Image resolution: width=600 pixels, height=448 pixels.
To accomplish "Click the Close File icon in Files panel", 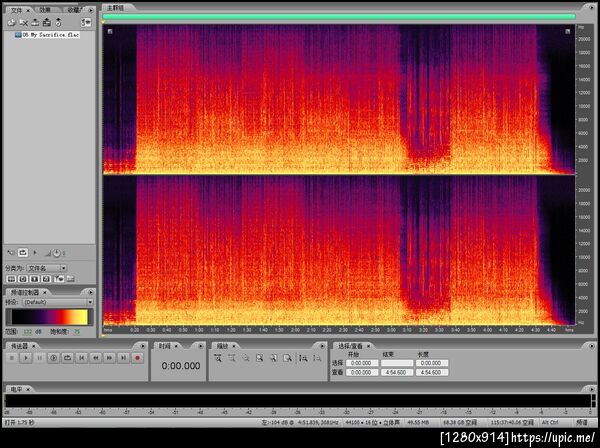I will (23, 23).
